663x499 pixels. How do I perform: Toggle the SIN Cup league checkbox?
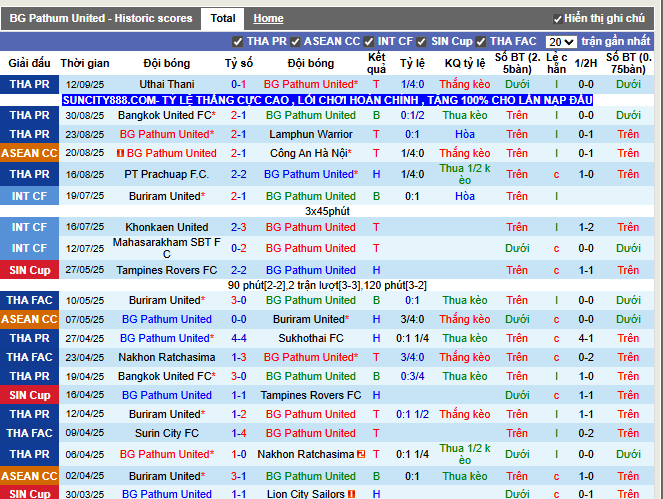coord(421,42)
